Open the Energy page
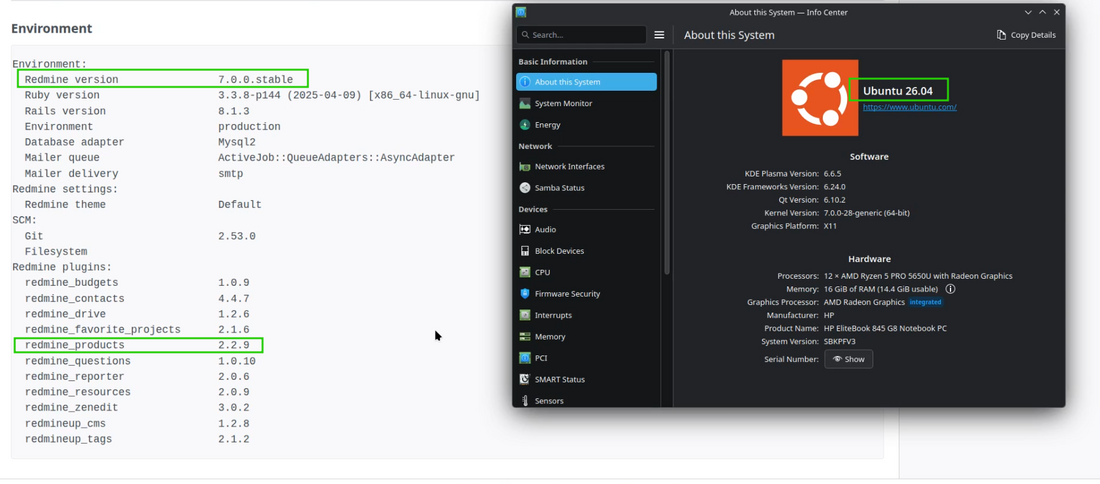The image size is (1100, 484). [x=586, y=125]
